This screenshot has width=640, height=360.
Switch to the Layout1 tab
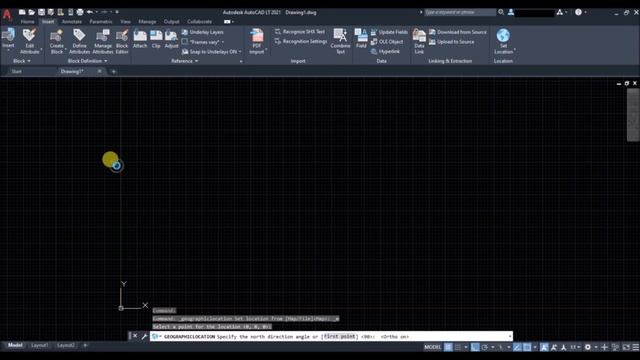point(40,345)
